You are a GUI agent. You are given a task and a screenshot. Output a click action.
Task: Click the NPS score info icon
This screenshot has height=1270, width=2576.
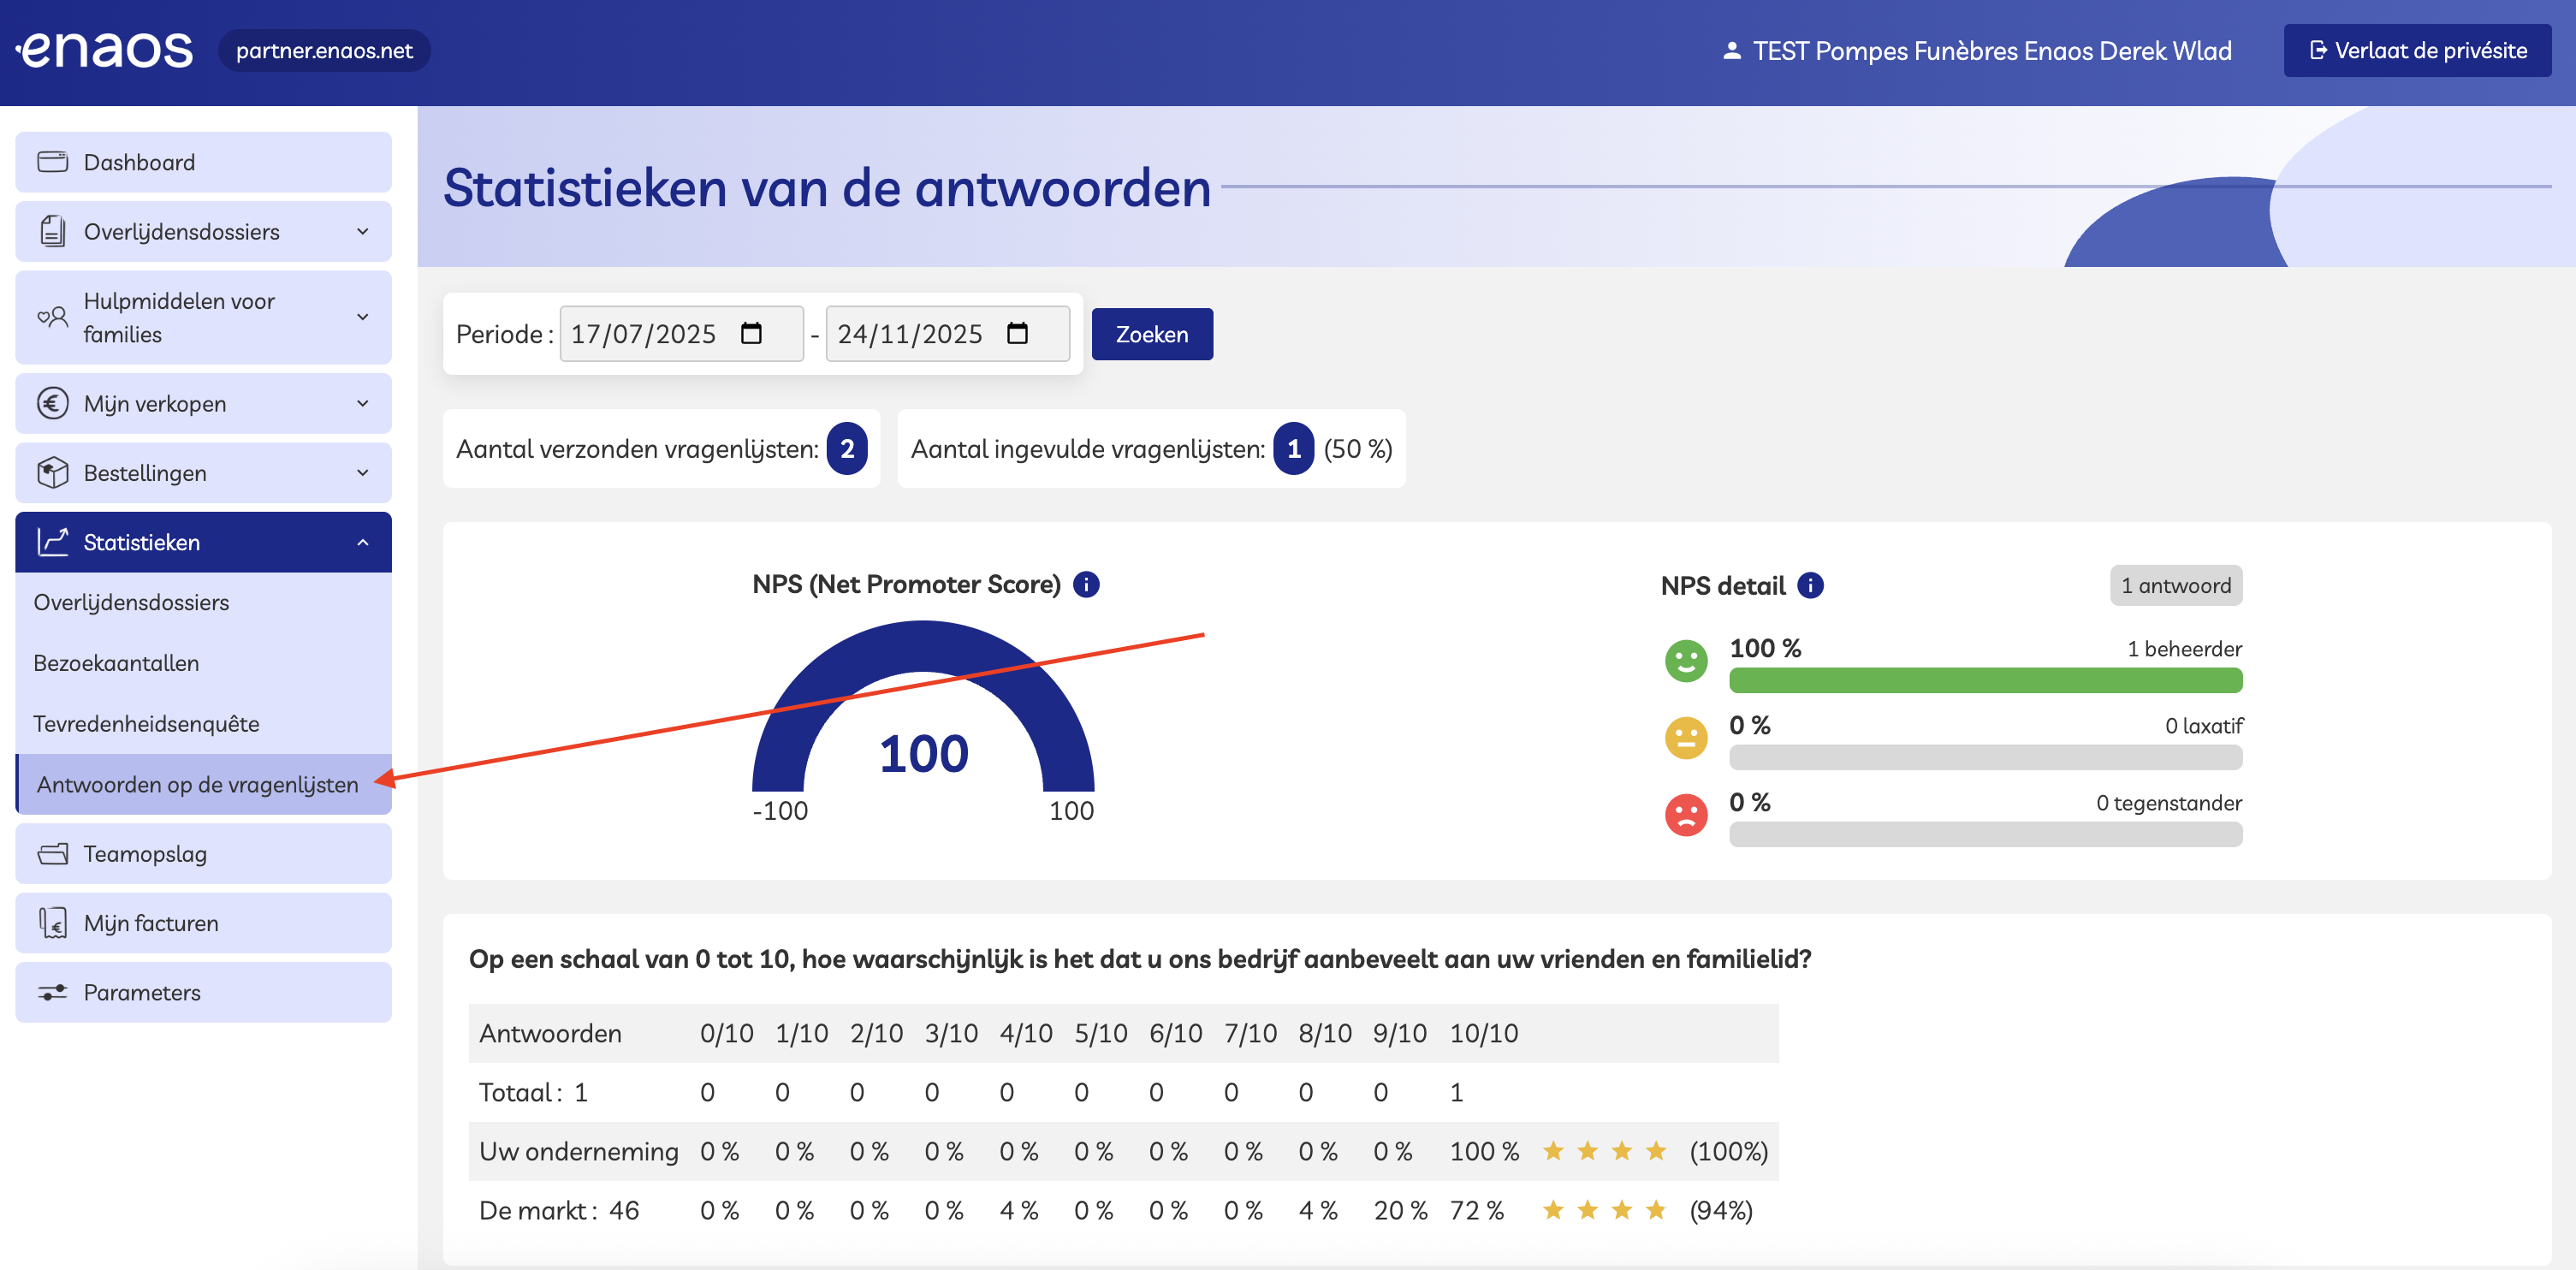[x=1086, y=584]
